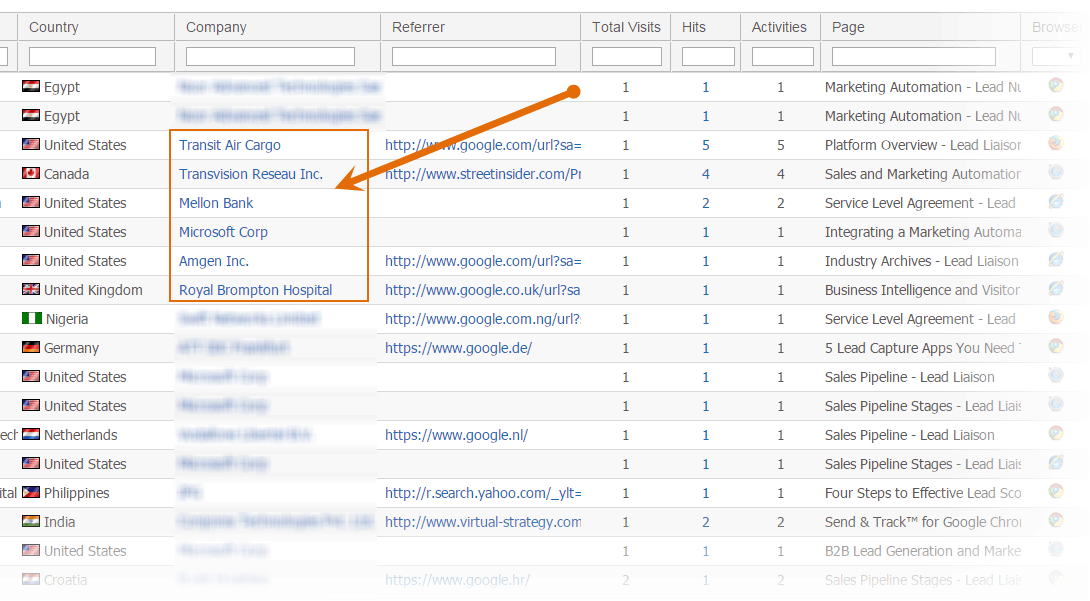This screenshot has height=601, width=1090.
Task: Open the Microsoft Corp company link
Action: tap(223, 232)
